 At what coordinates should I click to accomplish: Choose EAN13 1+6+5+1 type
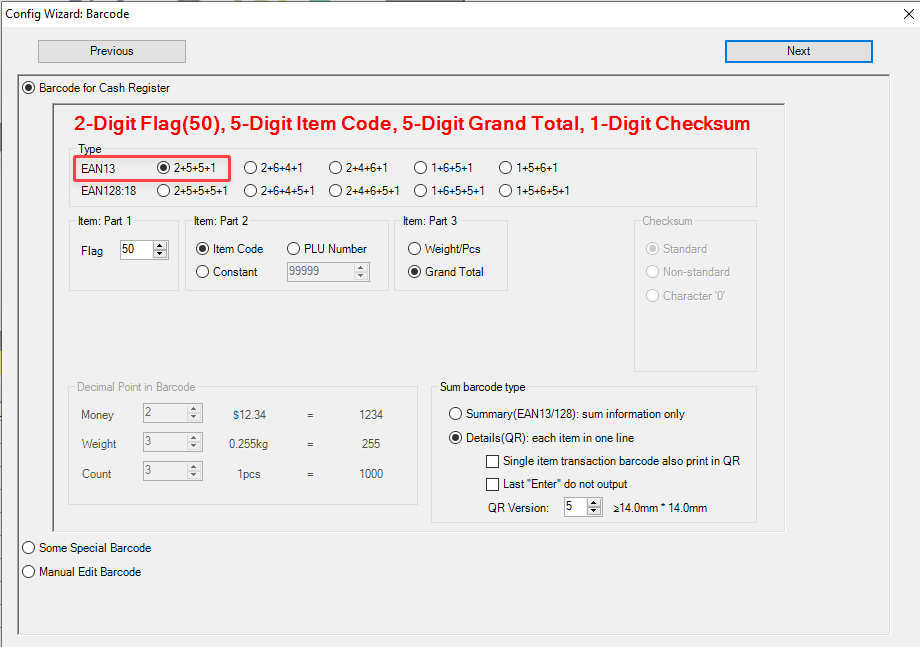click(444, 168)
